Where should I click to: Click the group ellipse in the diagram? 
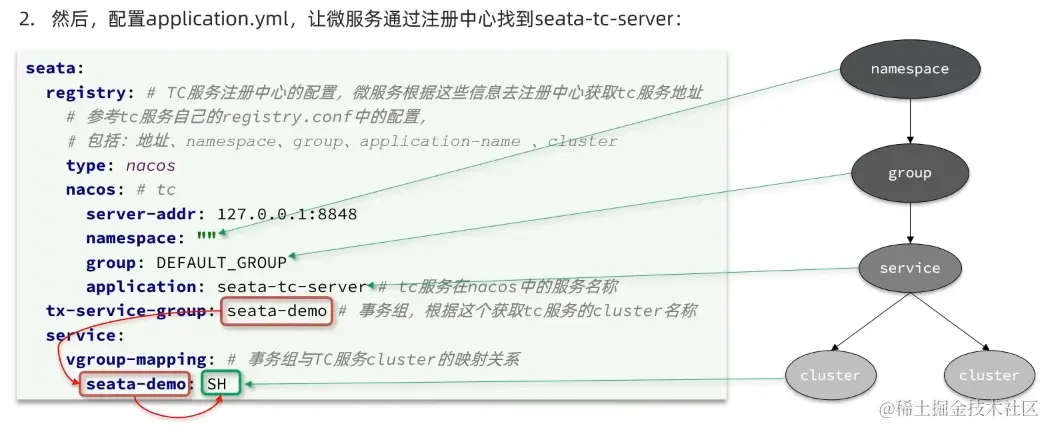(x=909, y=173)
